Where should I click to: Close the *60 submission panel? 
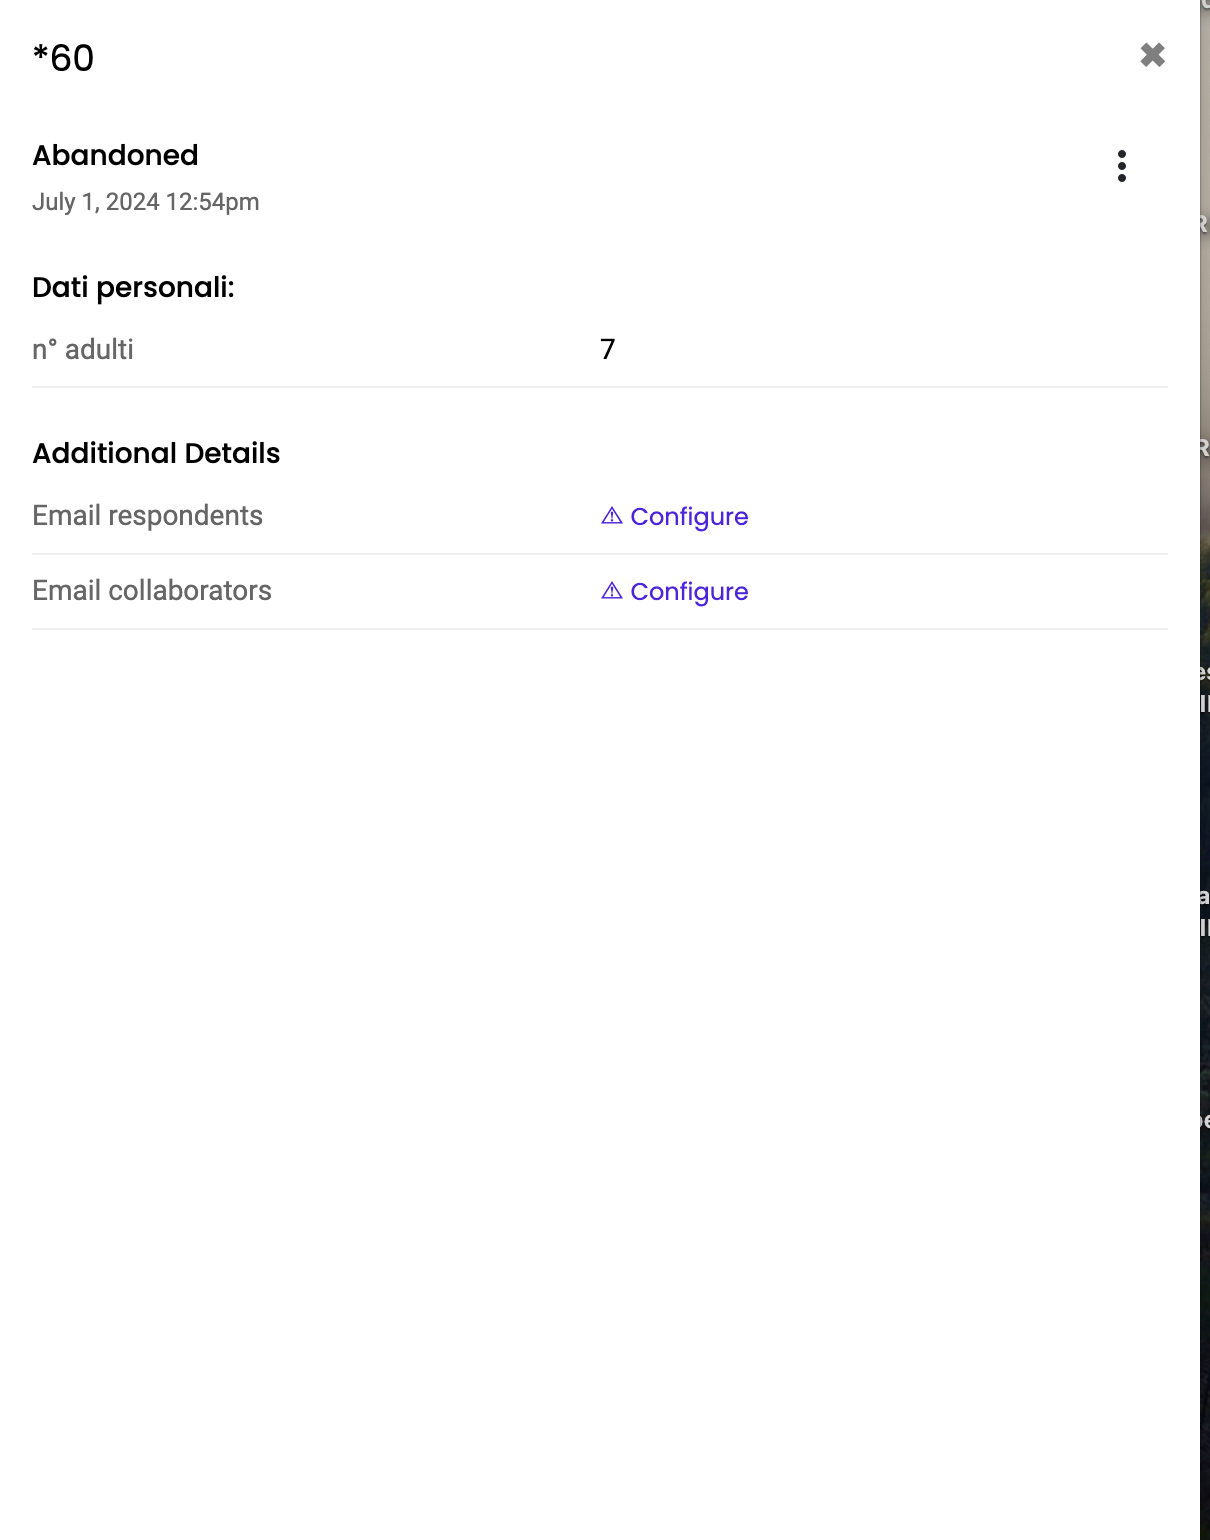[1152, 55]
